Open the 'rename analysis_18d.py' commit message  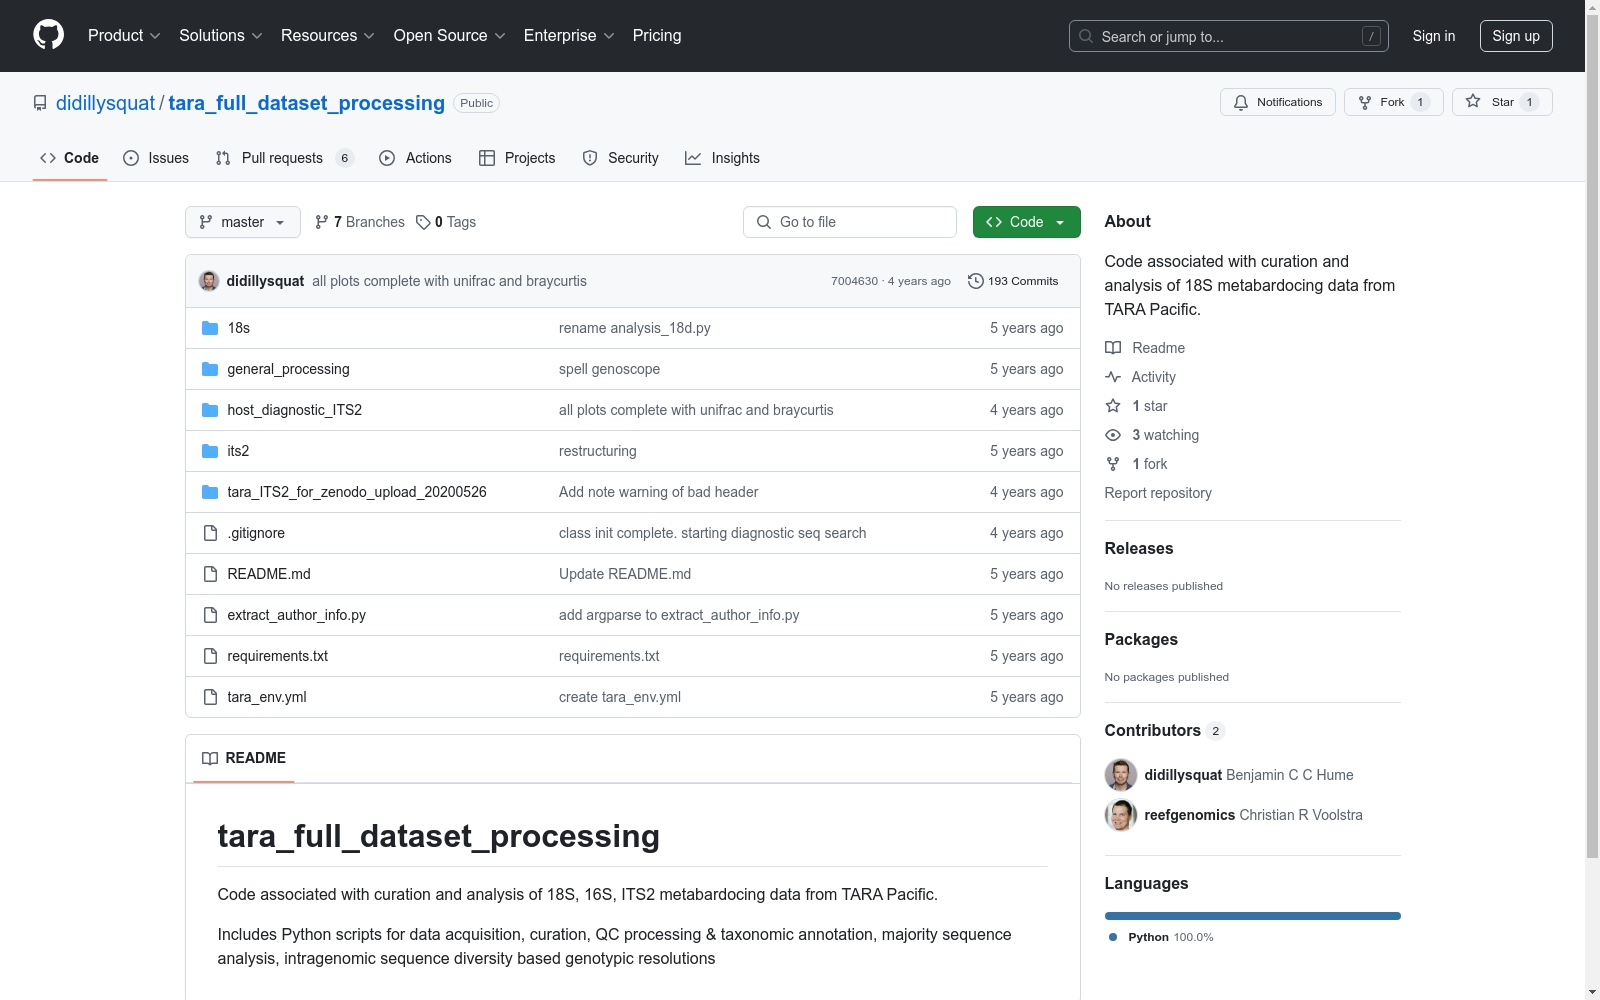[635, 328]
